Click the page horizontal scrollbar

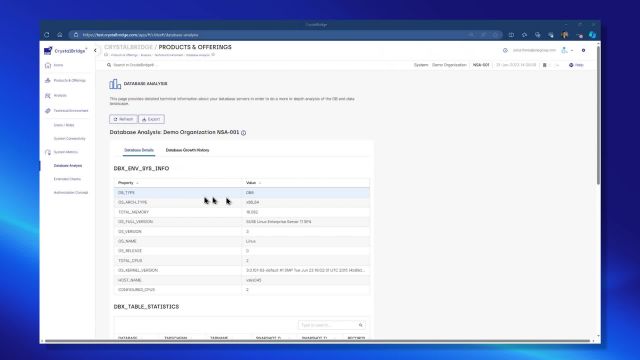click(x=317, y=341)
